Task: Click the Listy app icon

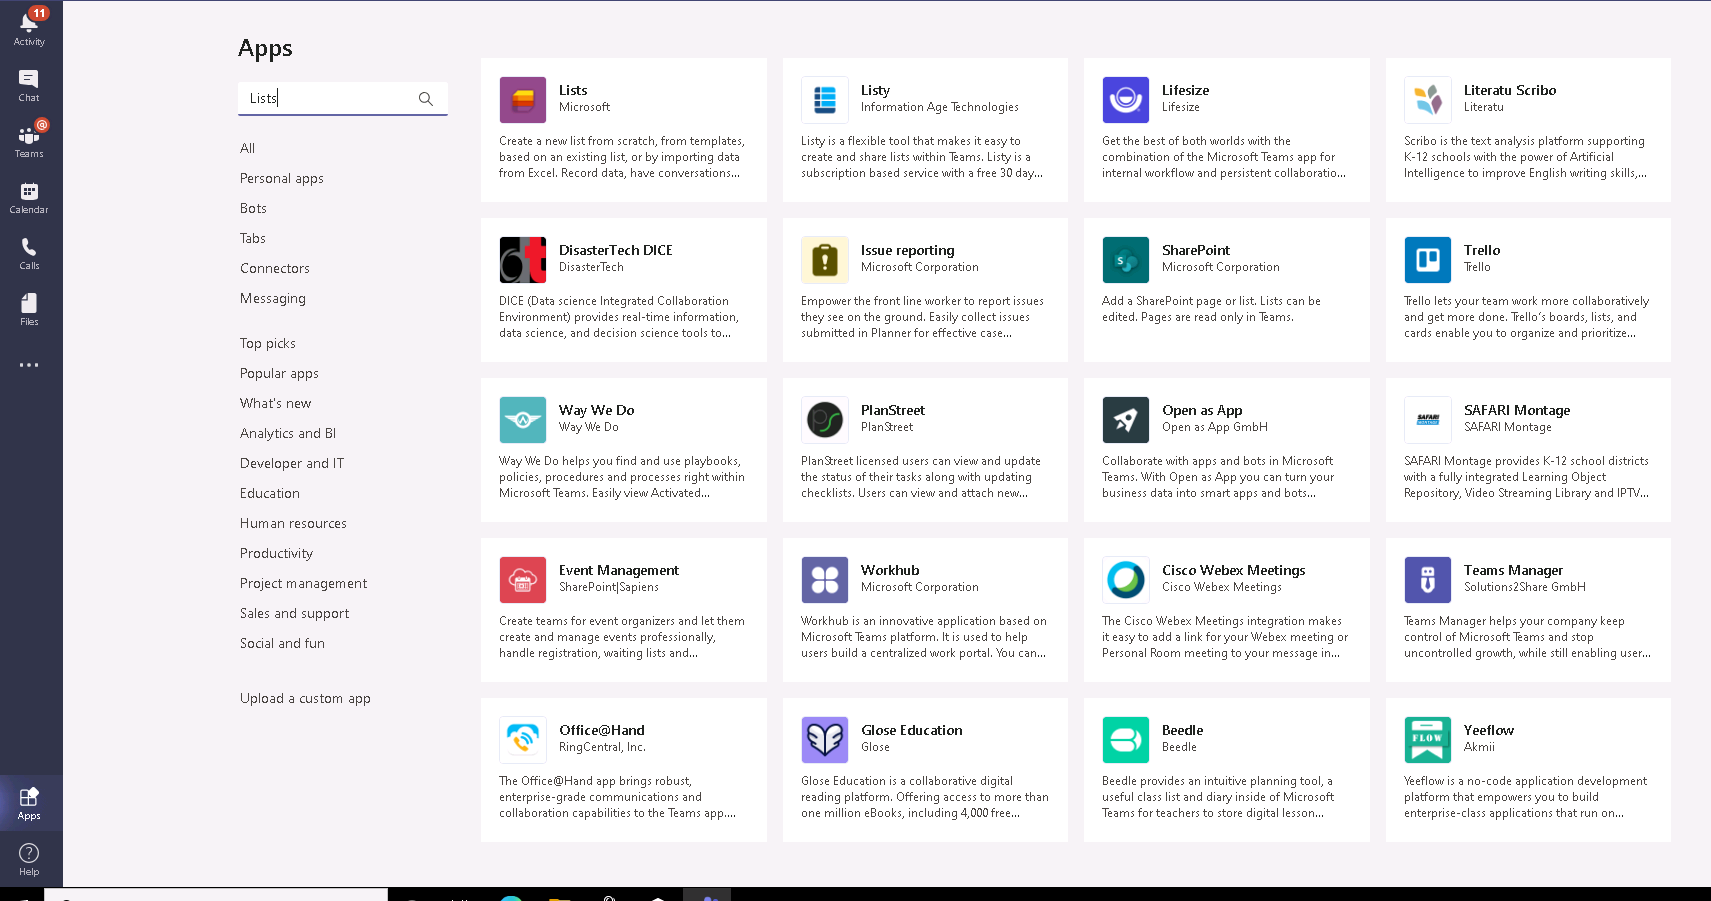Action: tap(825, 100)
